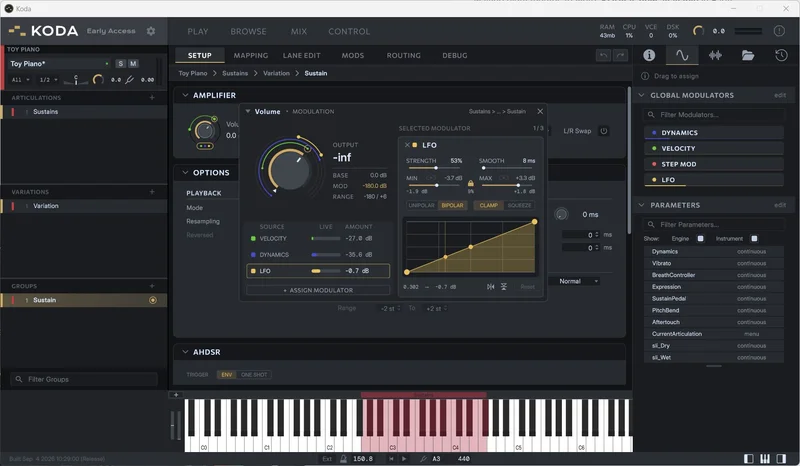This screenshot has height=466, width=800.
Task: Remove the LFO modulator with X
Action: [407, 145]
